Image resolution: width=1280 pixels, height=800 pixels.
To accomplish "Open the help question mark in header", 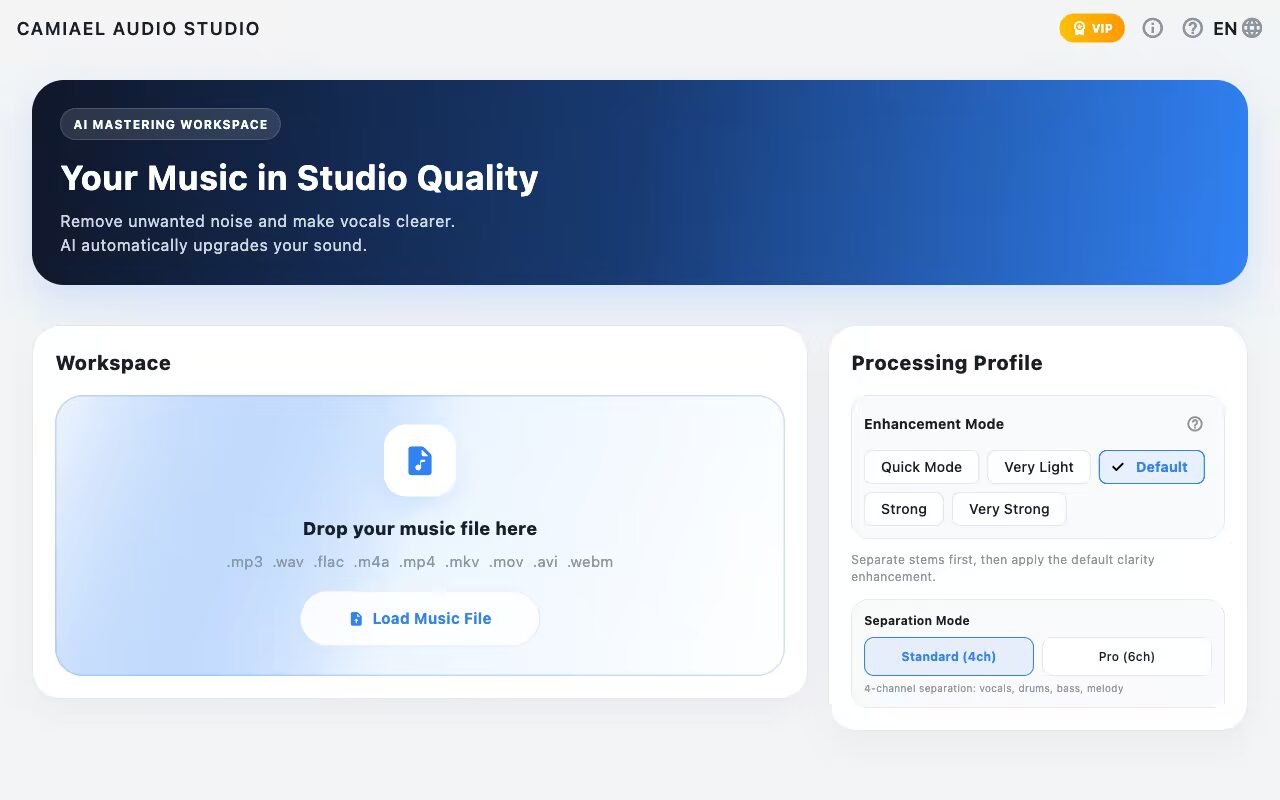I will (1192, 28).
